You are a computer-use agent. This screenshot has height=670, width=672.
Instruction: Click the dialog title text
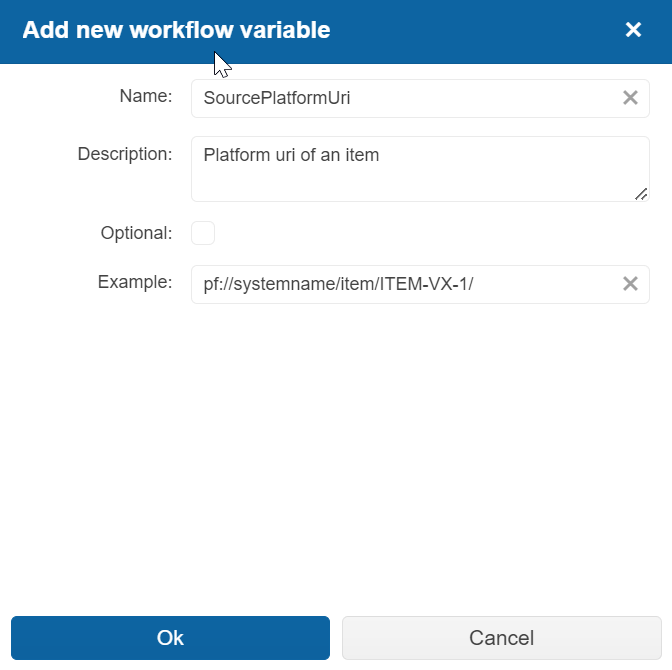pos(176,30)
